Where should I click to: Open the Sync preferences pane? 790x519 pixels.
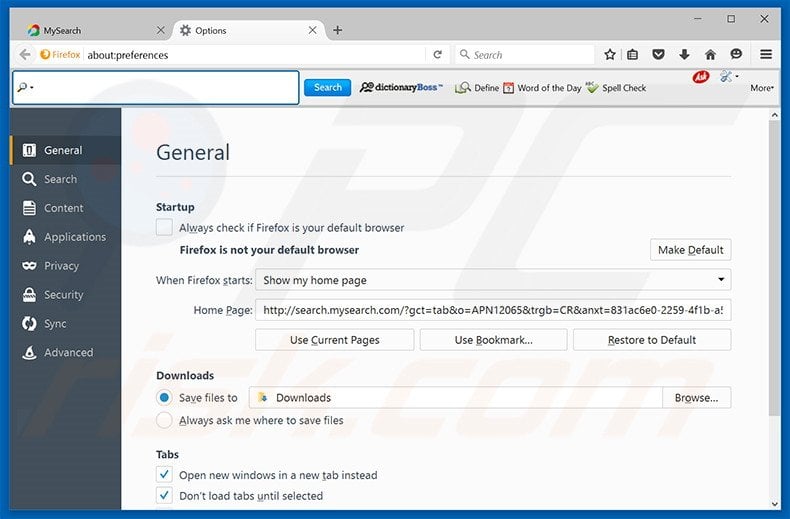[x=65, y=323]
